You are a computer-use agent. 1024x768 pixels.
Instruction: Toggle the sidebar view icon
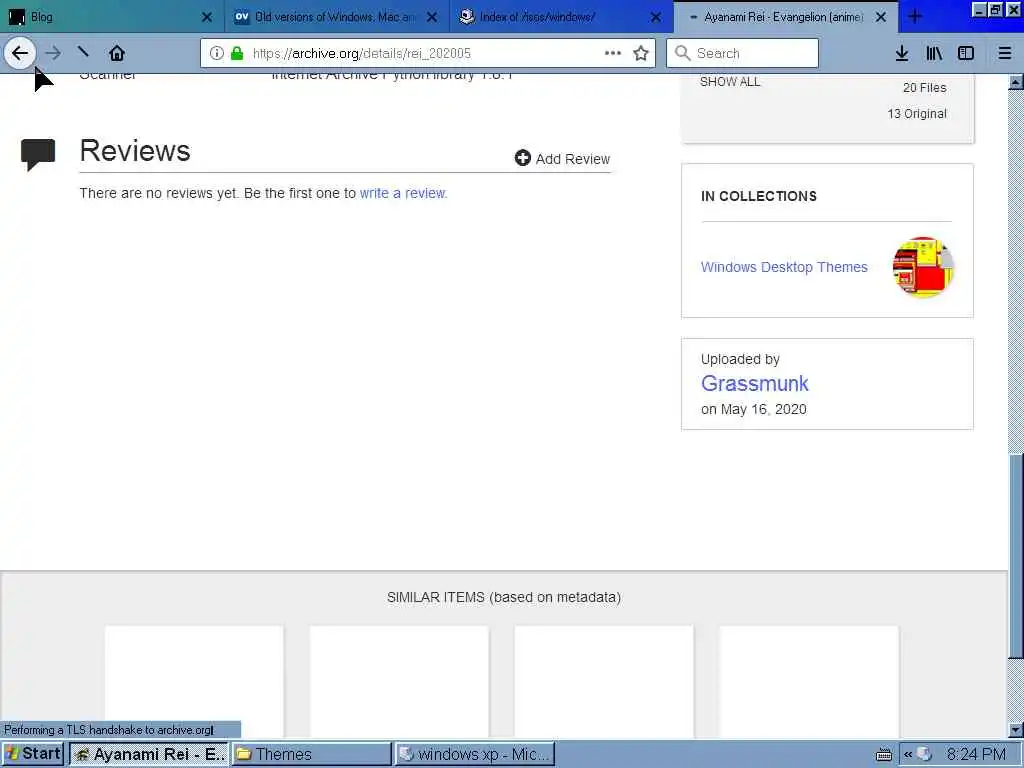point(966,53)
